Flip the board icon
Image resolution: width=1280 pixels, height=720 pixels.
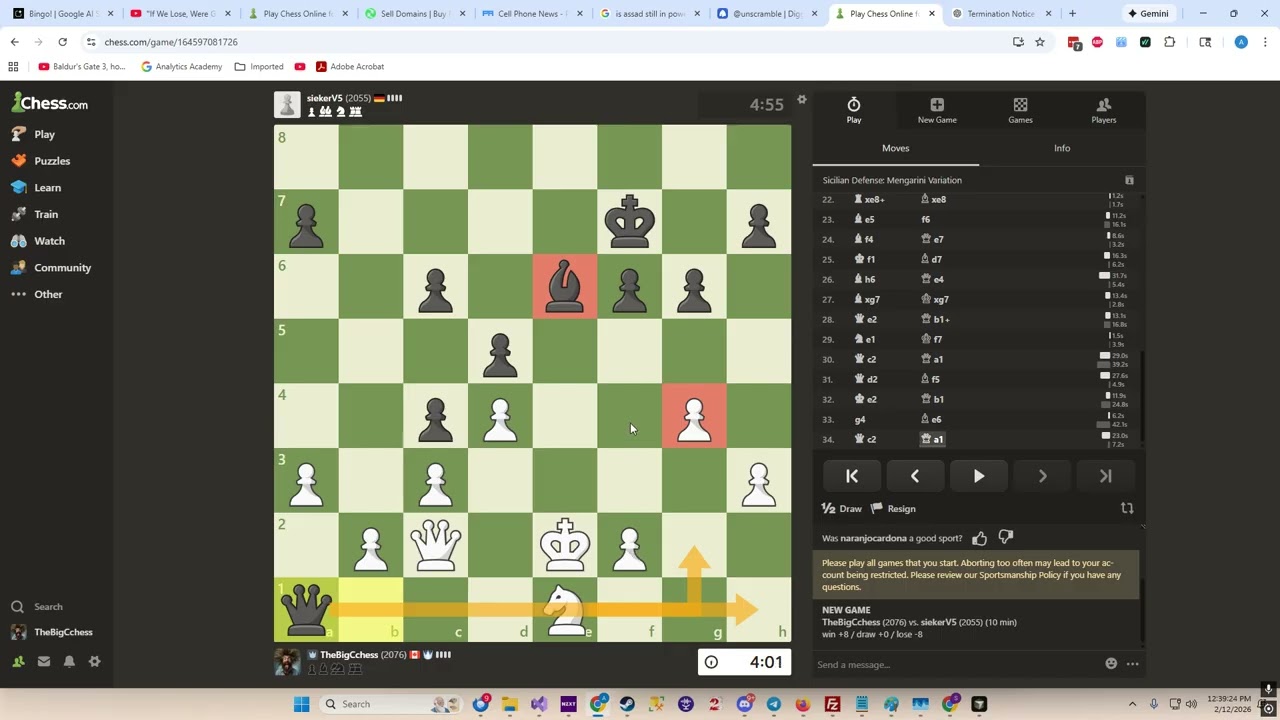1127,508
